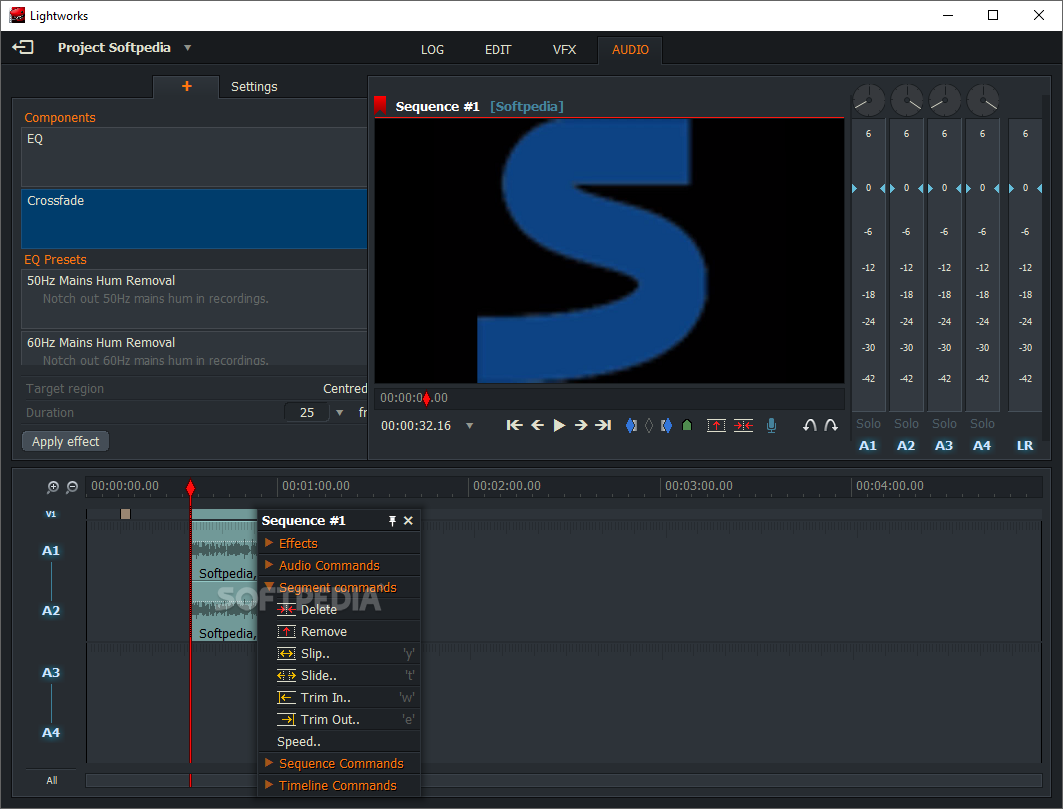Zoom in on the timeline
Viewport: 1063px width, 809px height.
pyautogui.click(x=53, y=487)
